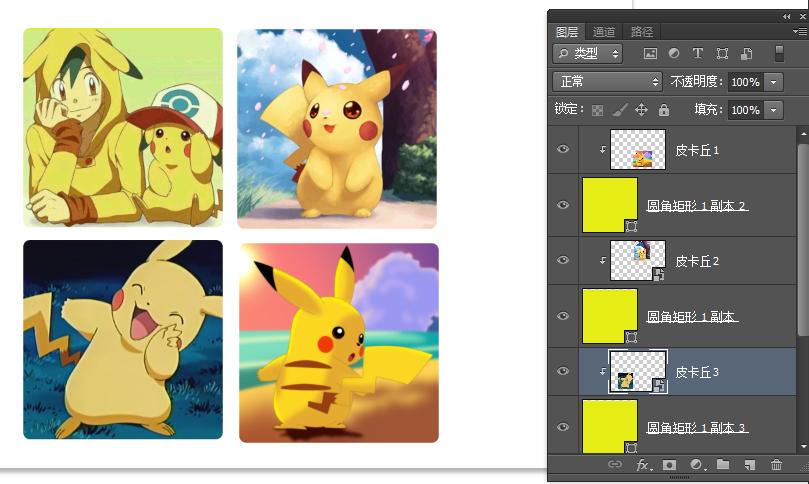This screenshot has width=809, height=484.
Task: Open the 正常 blend mode dropdown
Action: (x=607, y=82)
